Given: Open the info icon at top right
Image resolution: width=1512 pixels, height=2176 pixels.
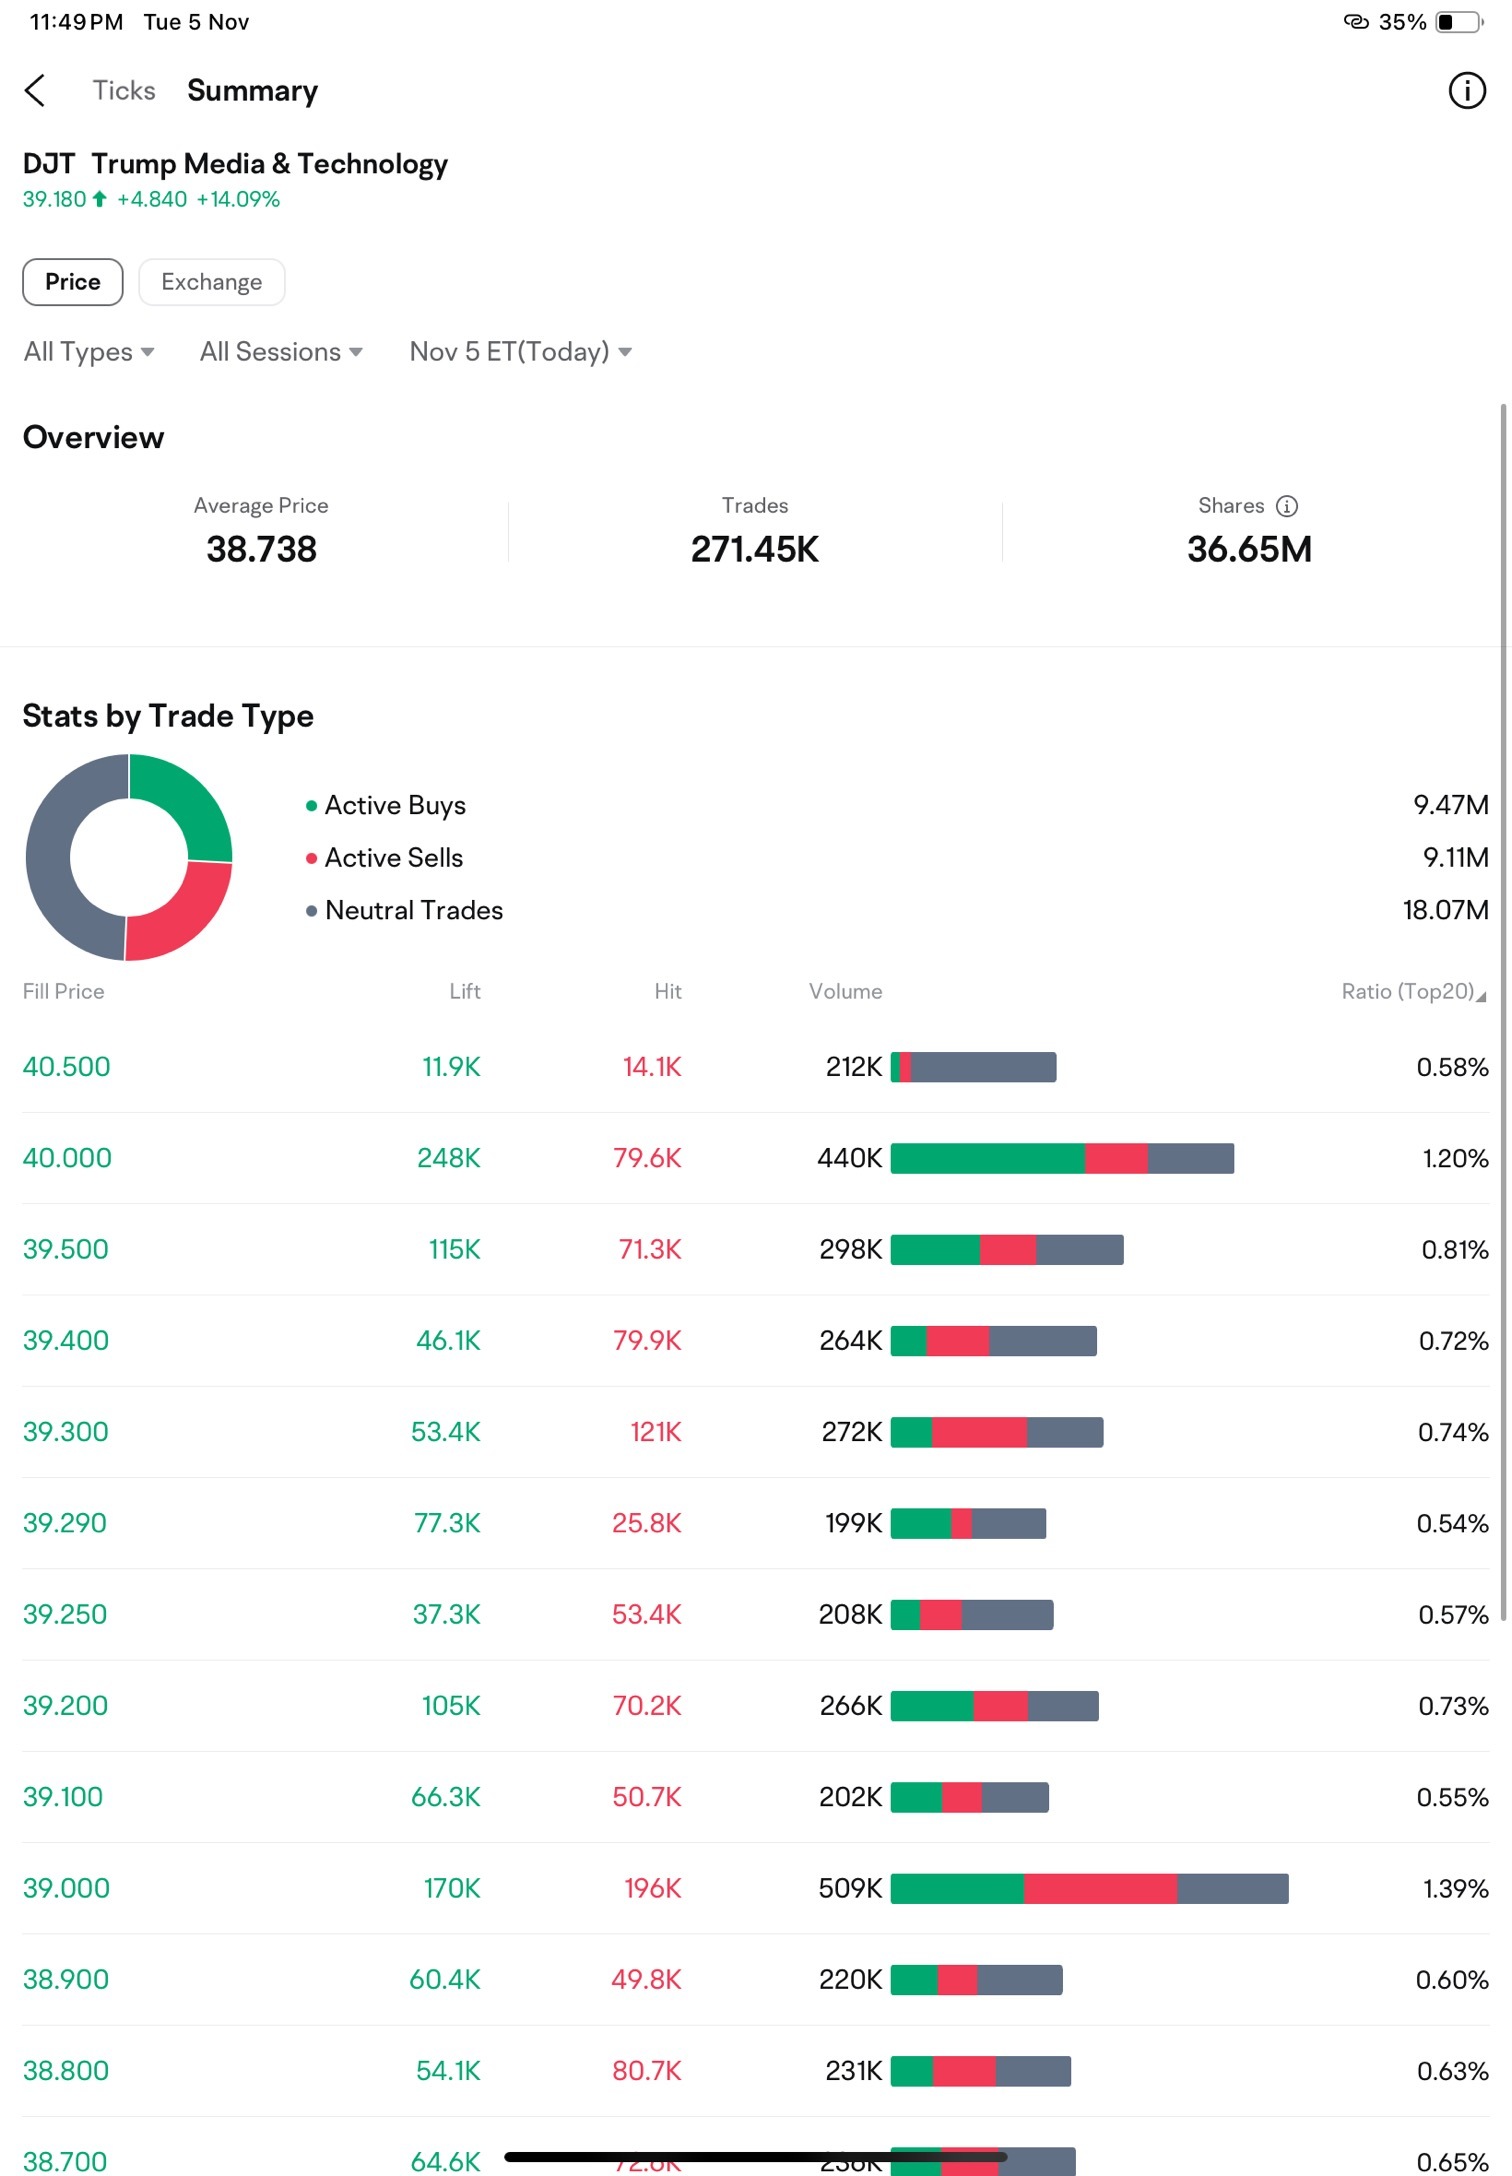Looking at the screenshot, I should [x=1467, y=91].
